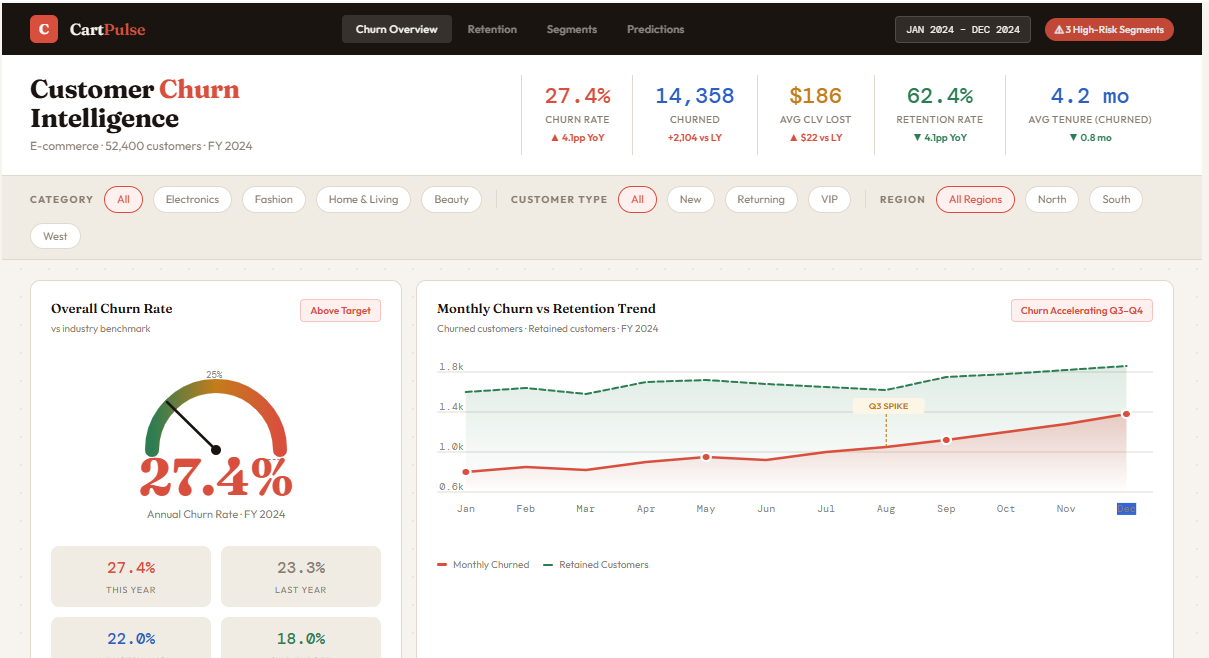The height and width of the screenshot is (658, 1209).
Task: Filter by Beauty category
Action: point(451,199)
